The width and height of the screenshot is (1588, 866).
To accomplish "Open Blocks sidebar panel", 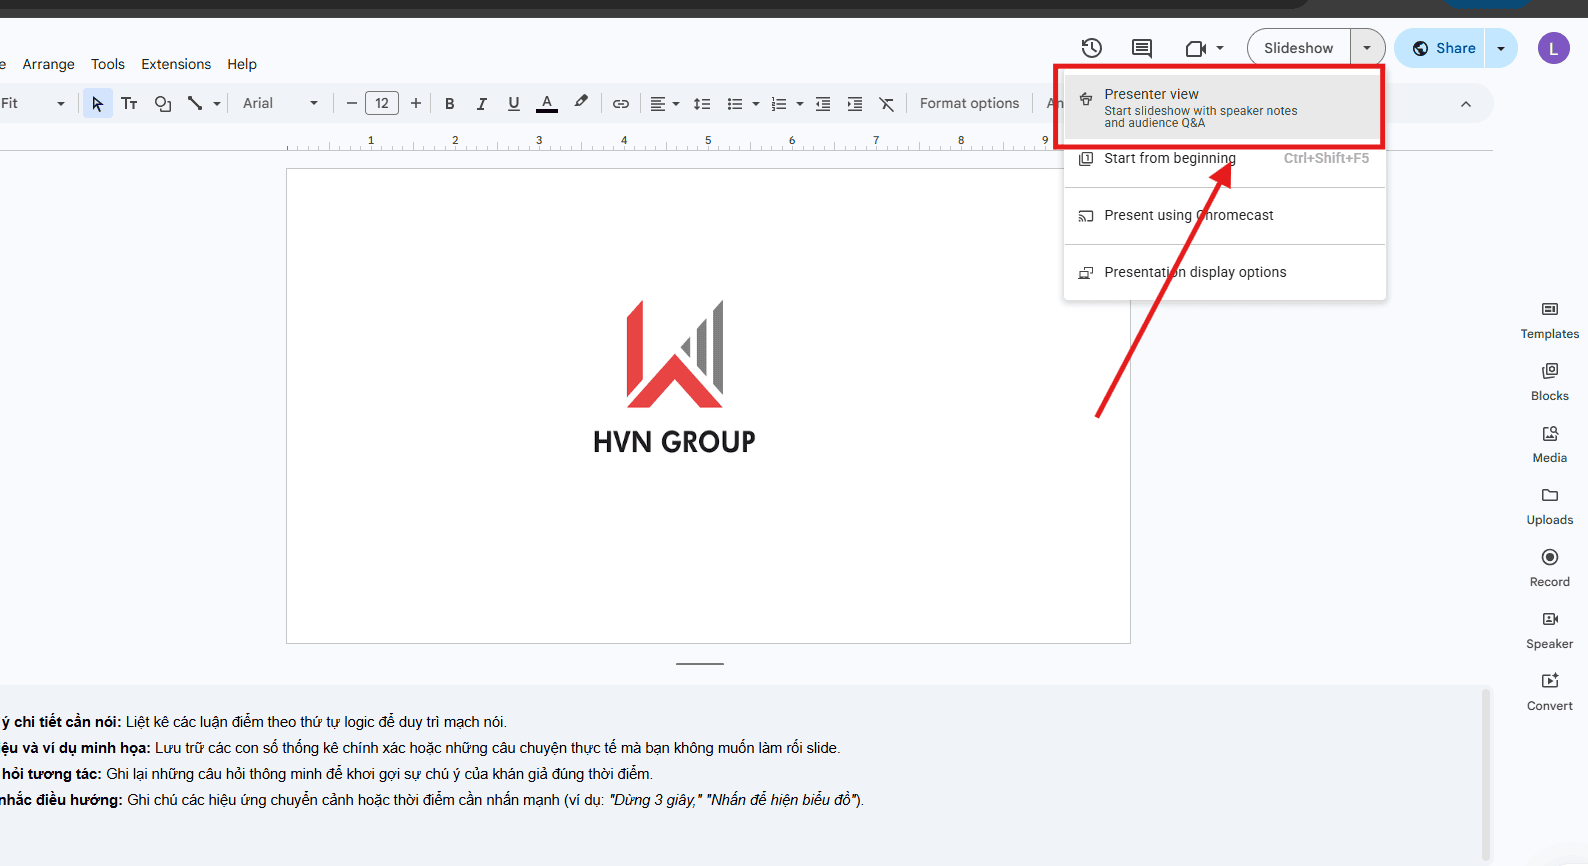I will (x=1549, y=382).
